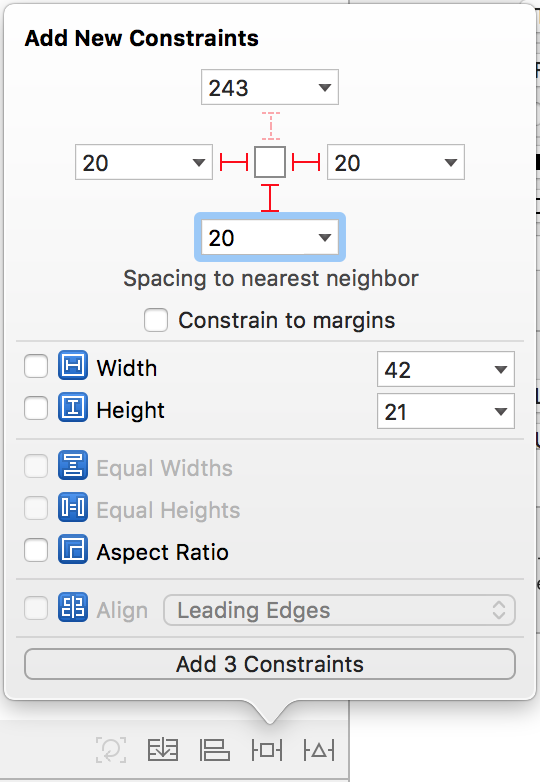Enable the Constrain to margins checkbox
The width and height of the screenshot is (540, 782).
[x=156, y=320]
